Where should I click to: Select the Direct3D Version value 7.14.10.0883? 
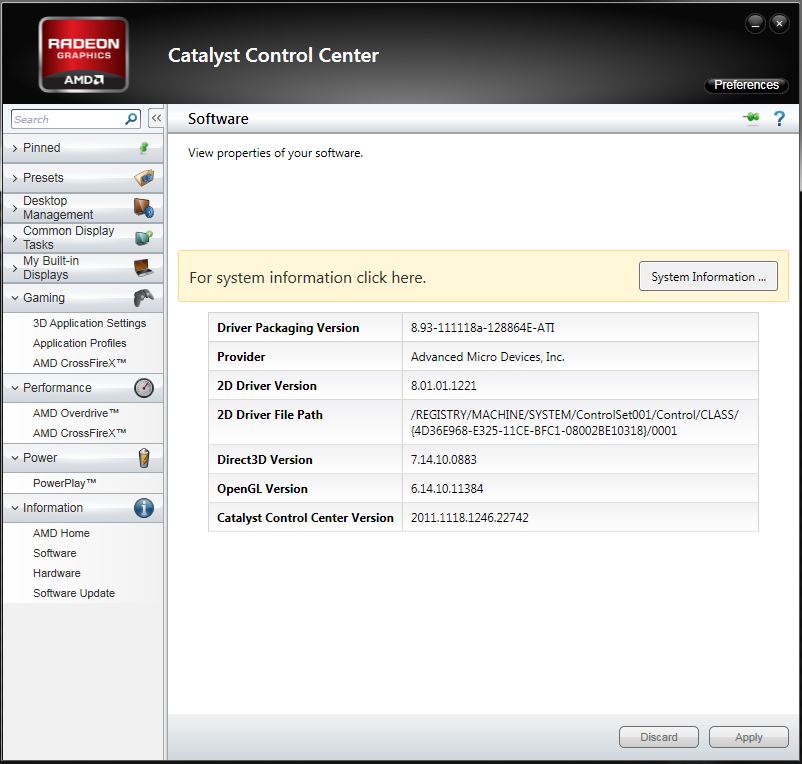[x=443, y=460]
